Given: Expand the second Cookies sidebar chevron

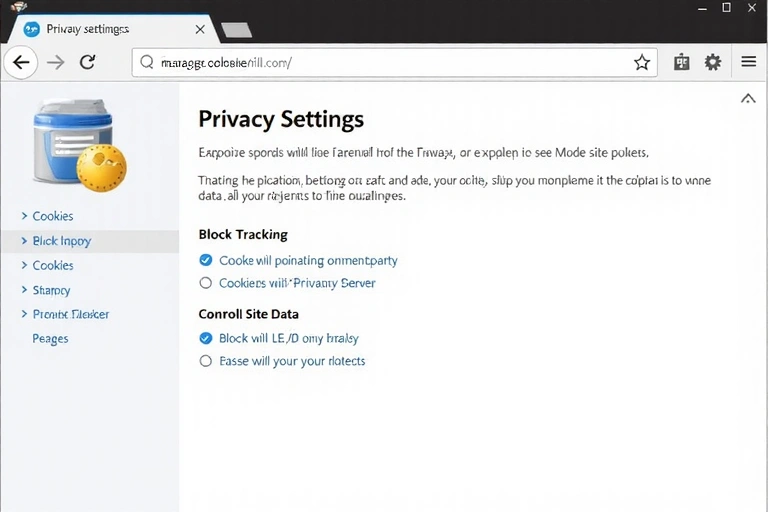Looking at the screenshot, I should coord(24,265).
